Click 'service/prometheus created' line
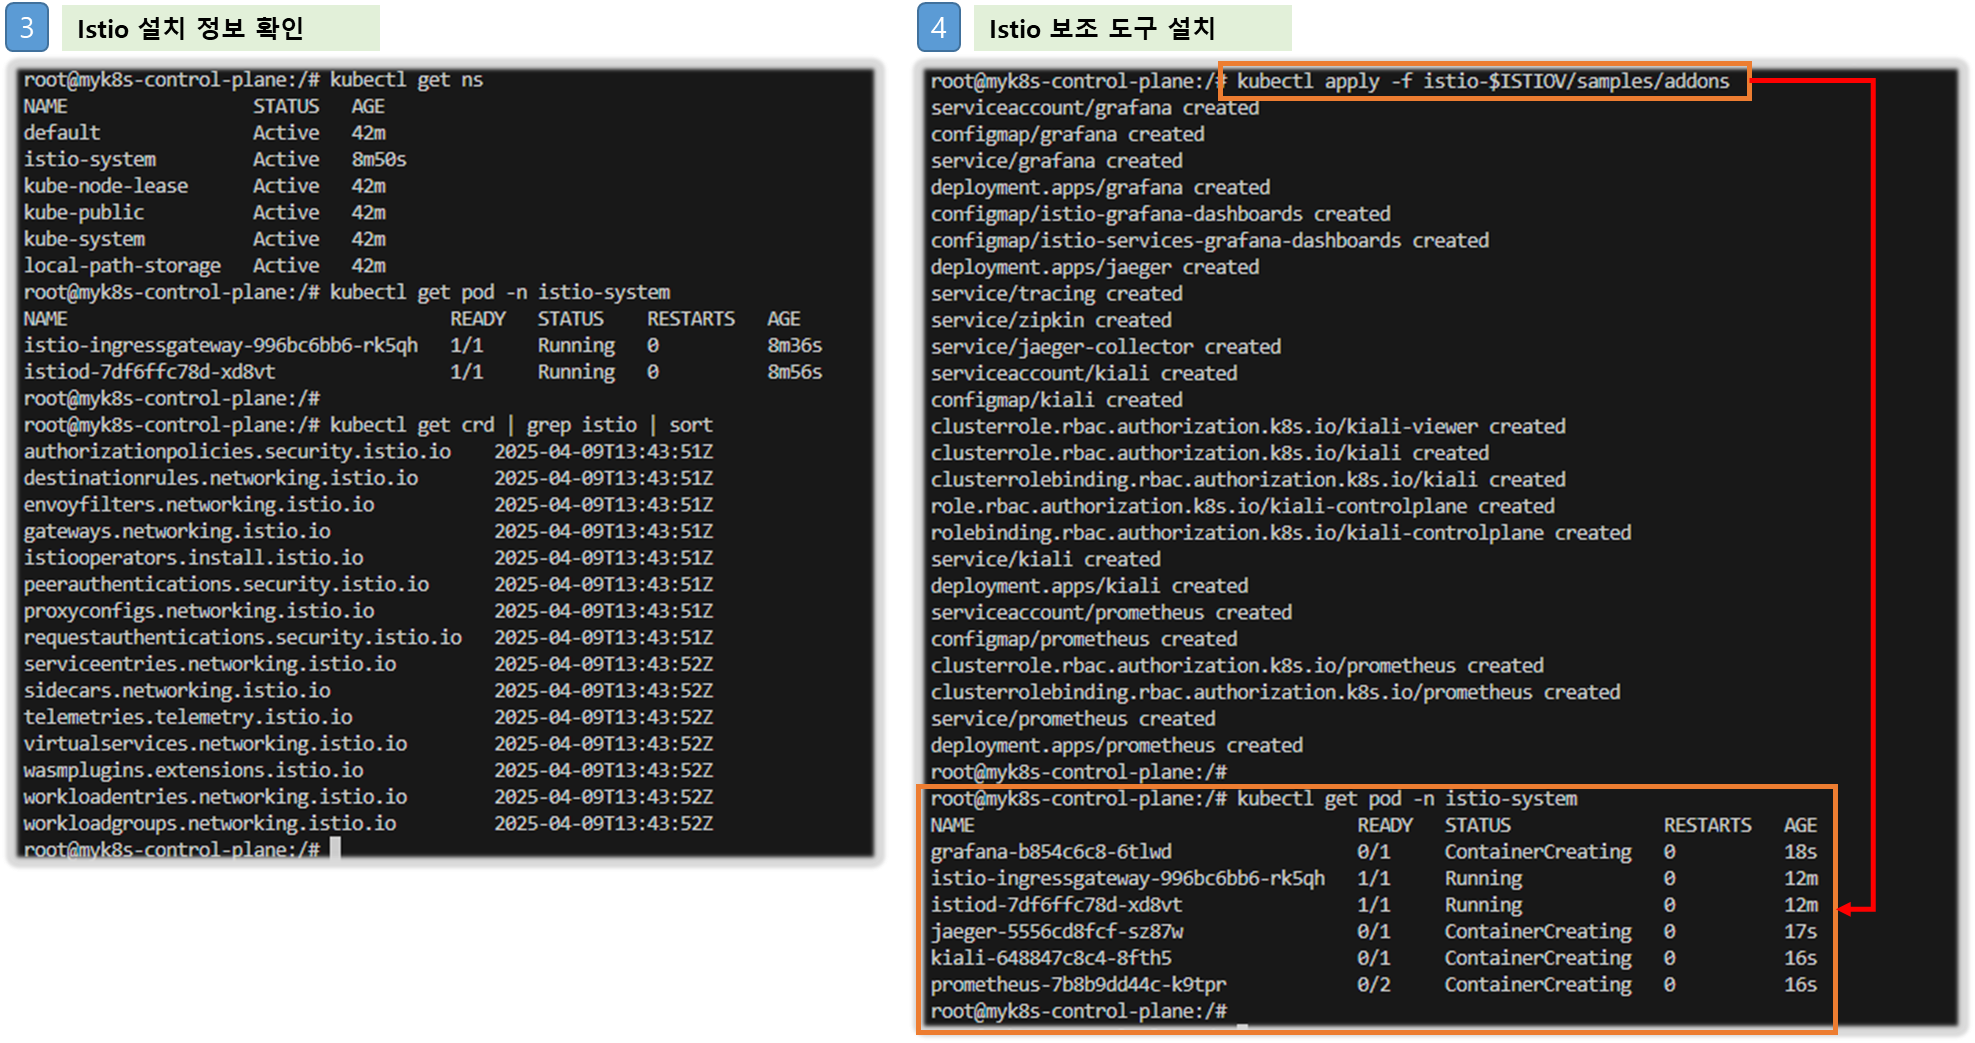This screenshot has height=1043, width=1975. (1073, 719)
